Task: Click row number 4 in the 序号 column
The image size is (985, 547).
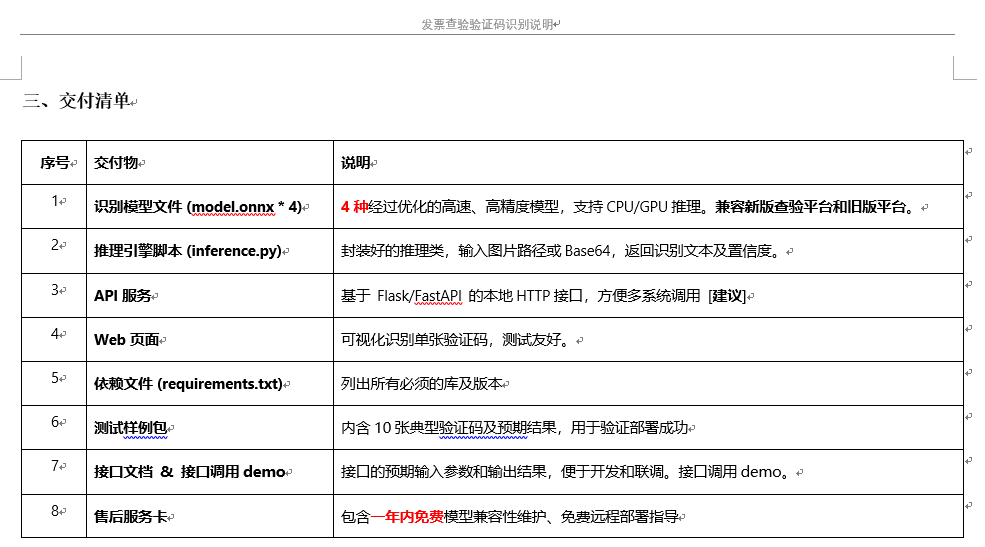Action: pos(55,333)
